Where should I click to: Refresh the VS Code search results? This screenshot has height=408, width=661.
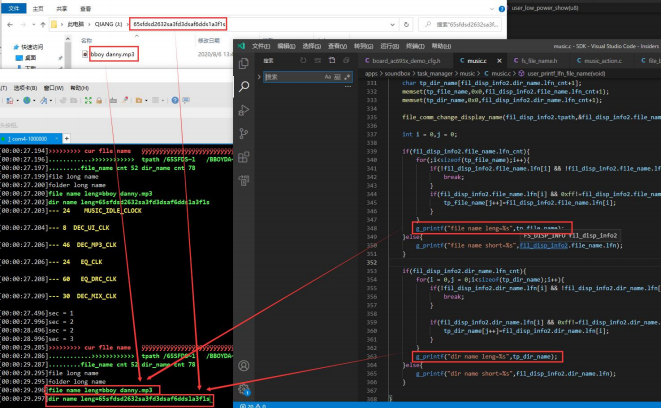[303, 61]
